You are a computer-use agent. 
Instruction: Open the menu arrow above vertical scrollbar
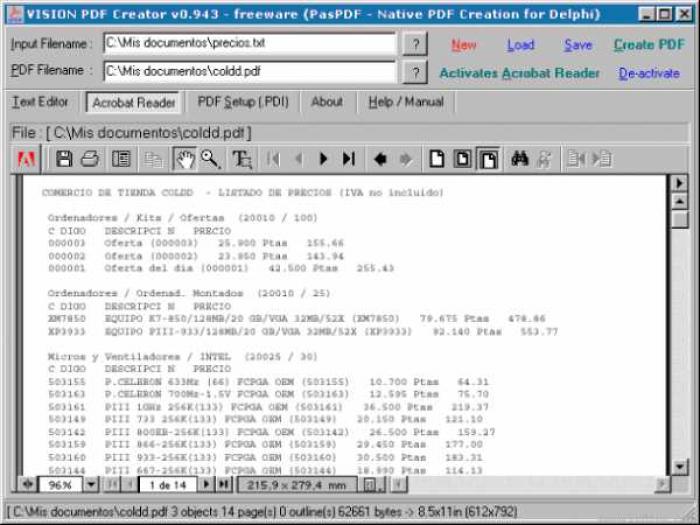click(x=679, y=183)
